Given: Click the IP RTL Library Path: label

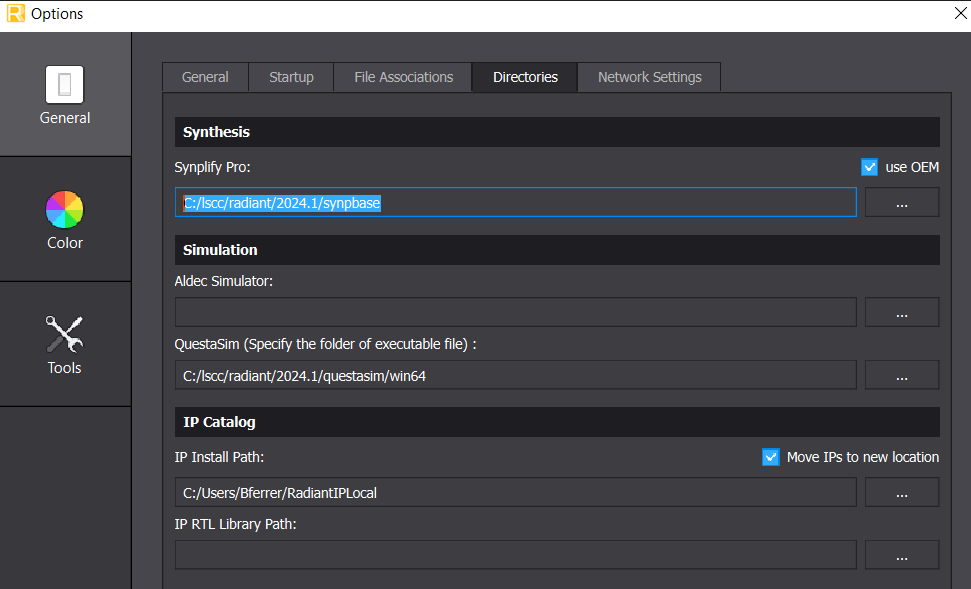Looking at the screenshot, I should click(235, 524).
